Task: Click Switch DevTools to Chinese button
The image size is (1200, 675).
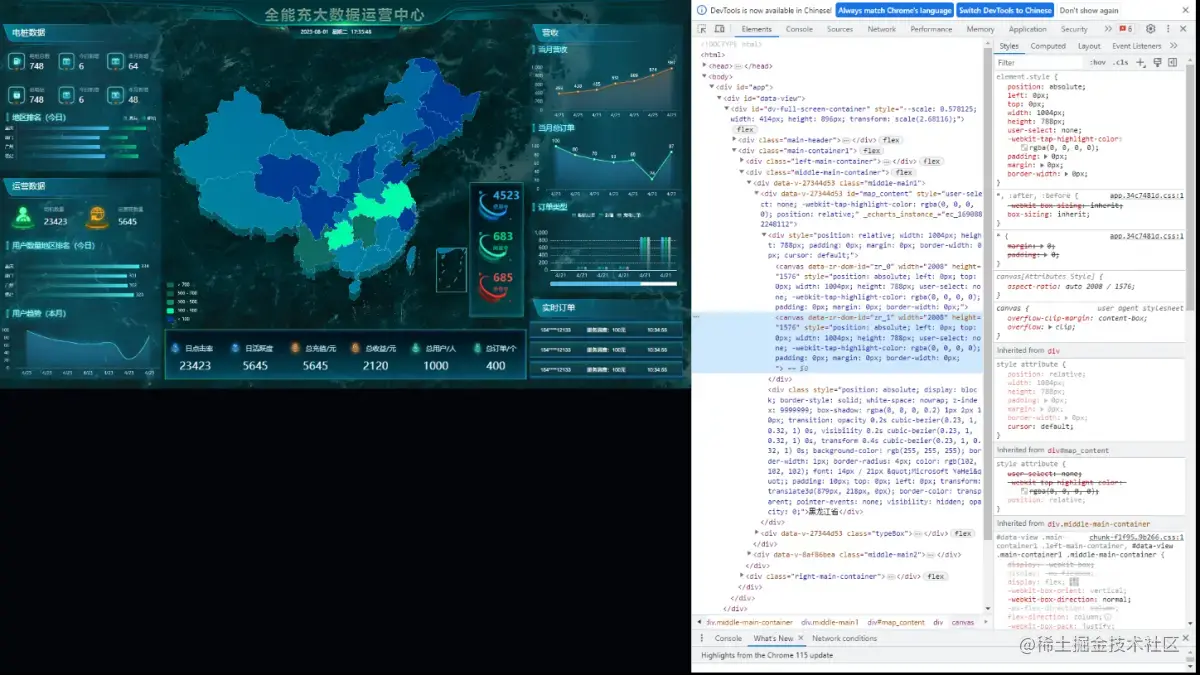Action: (1005, 10)
